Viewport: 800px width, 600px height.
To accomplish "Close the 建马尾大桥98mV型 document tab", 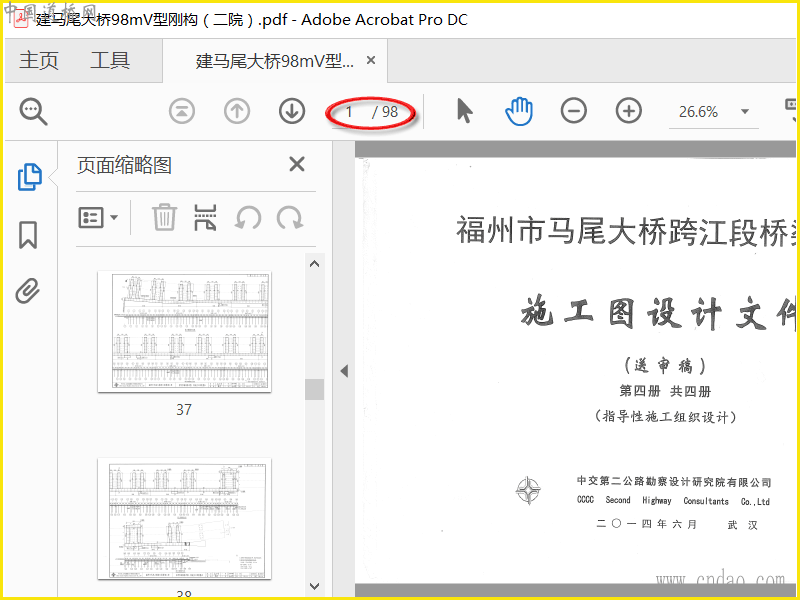I will (x=371, y=61).
